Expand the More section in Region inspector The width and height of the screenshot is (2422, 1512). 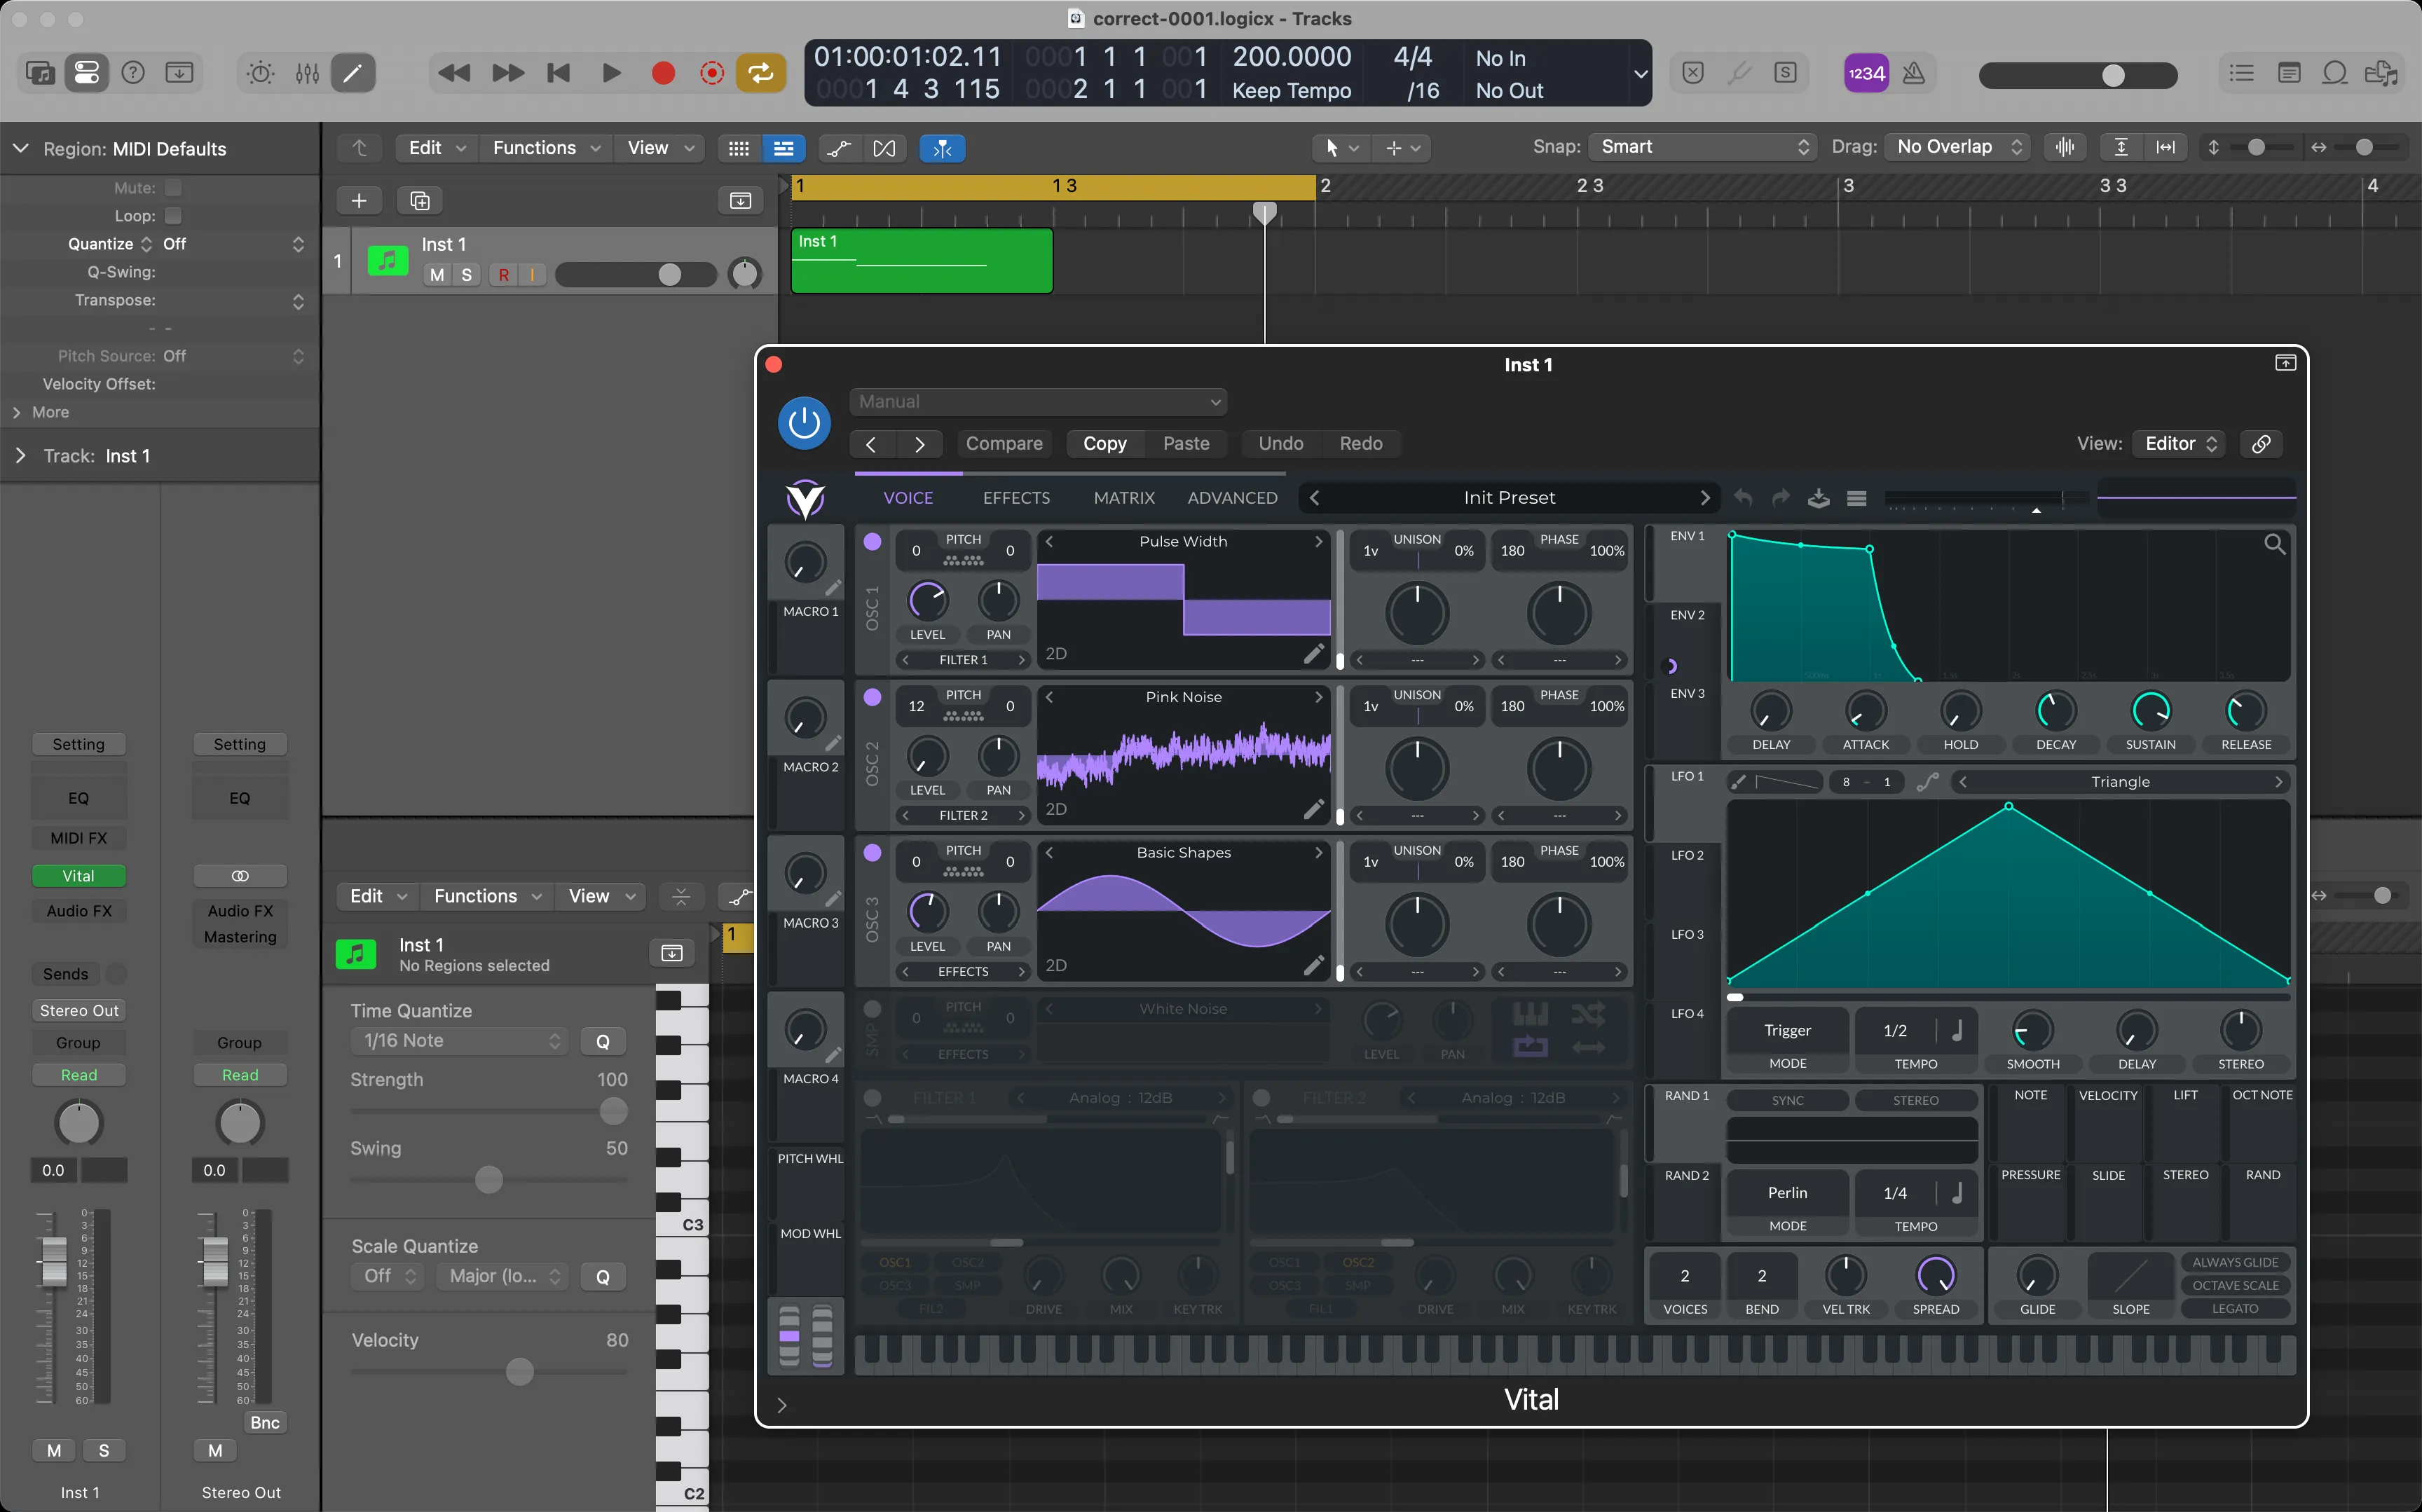[41, 412]
